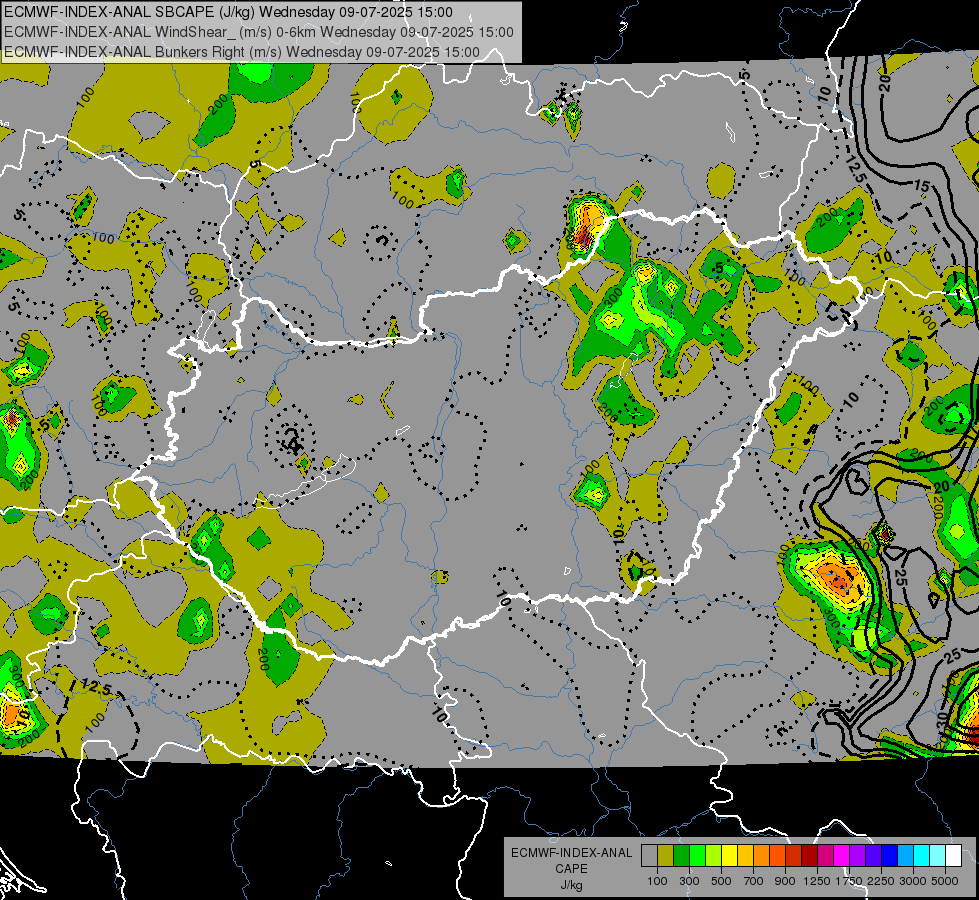Click the 900 tick label under the legend
979x900 pixels.
(785, 881)
